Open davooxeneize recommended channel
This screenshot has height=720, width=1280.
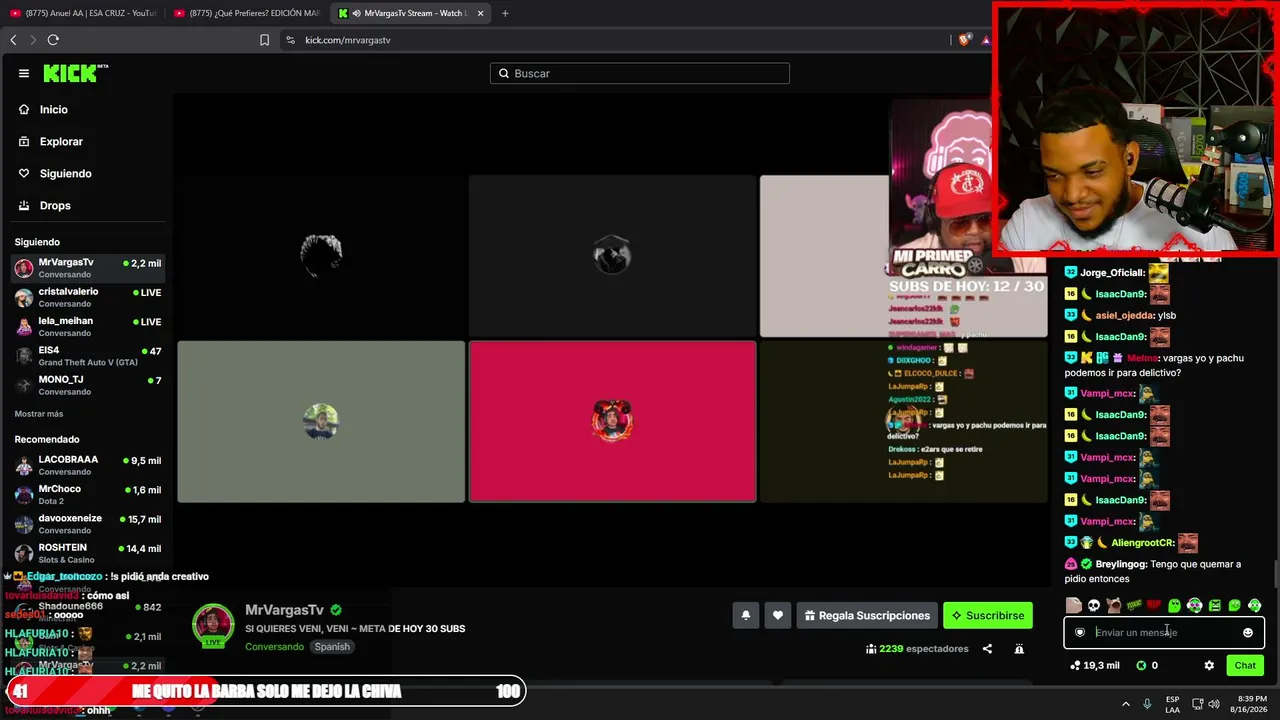(87, 524)
